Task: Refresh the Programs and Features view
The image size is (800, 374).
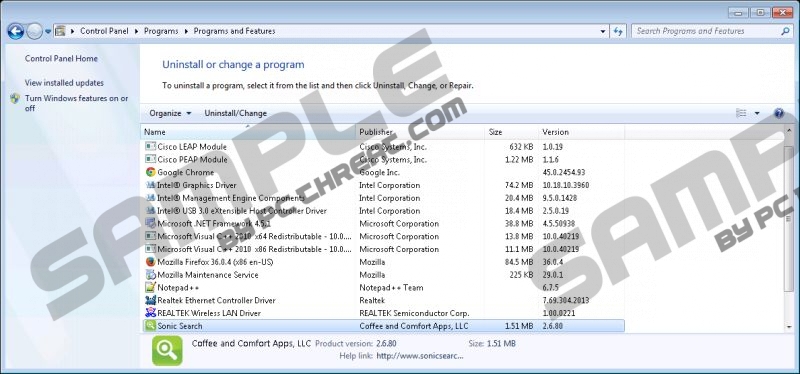Action: 618,31
